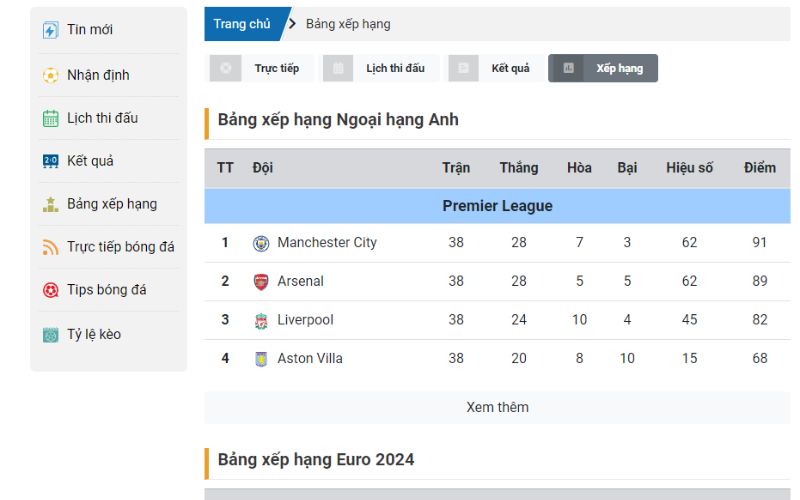Image resolution: width=800 pixels, height=500 pixels.
Task: Click the lightning bolt Tin mới icon
Action: click(x=50, y=30)
